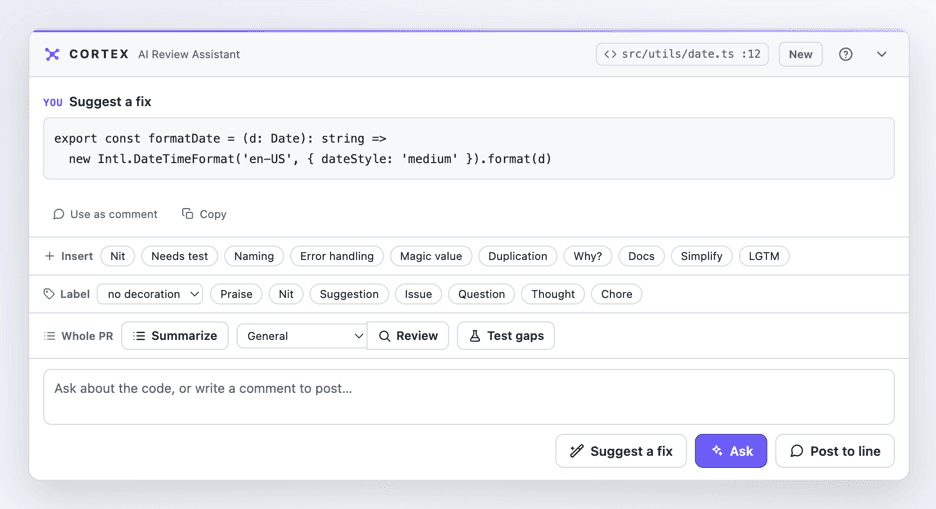
Task: Insert the Magic value snippet
Action: click(431, 256)
